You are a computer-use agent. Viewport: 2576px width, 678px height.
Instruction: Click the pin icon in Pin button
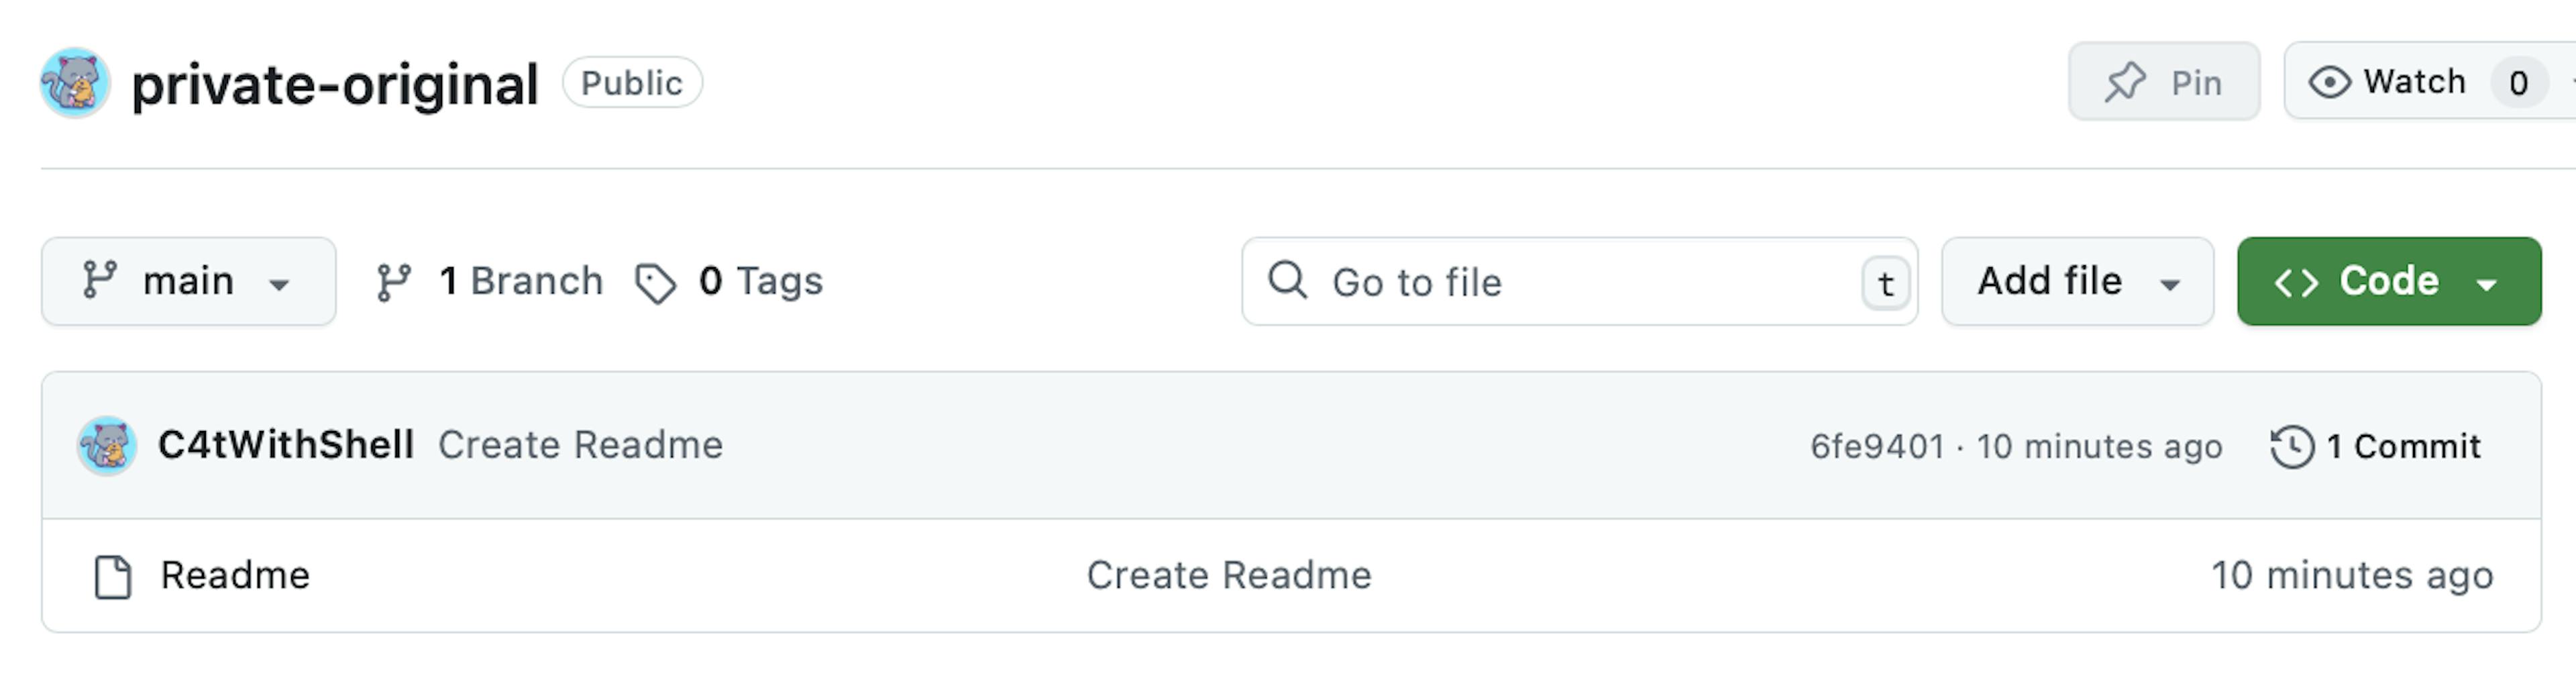click(x=2125, y=82)
